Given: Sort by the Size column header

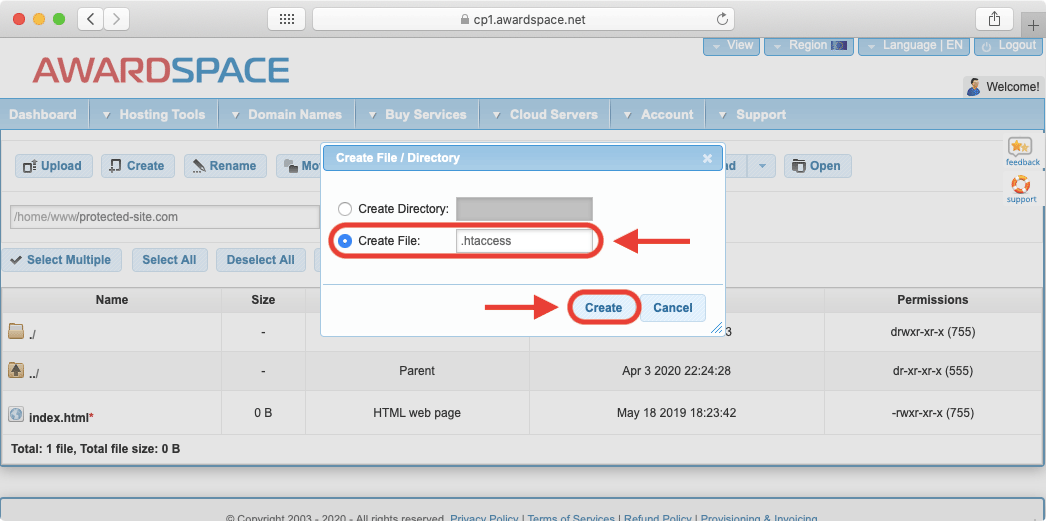Looking at the screenshot, I should tap(264, 300).
